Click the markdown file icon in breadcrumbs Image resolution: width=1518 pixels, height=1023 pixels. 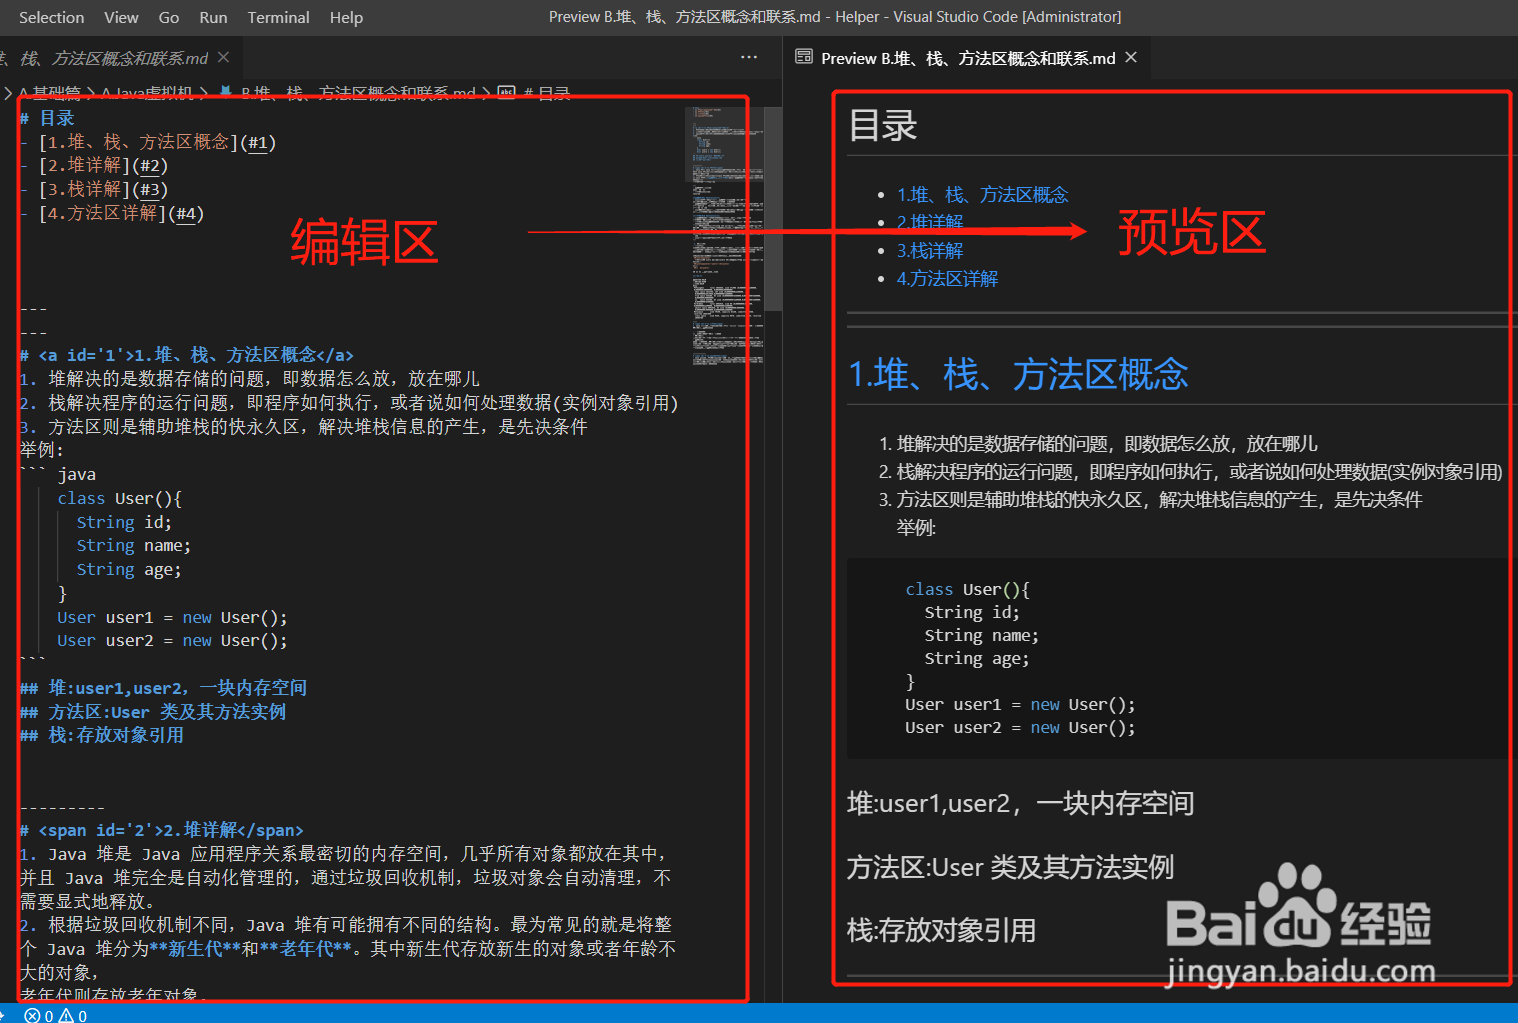click(226, 92)
